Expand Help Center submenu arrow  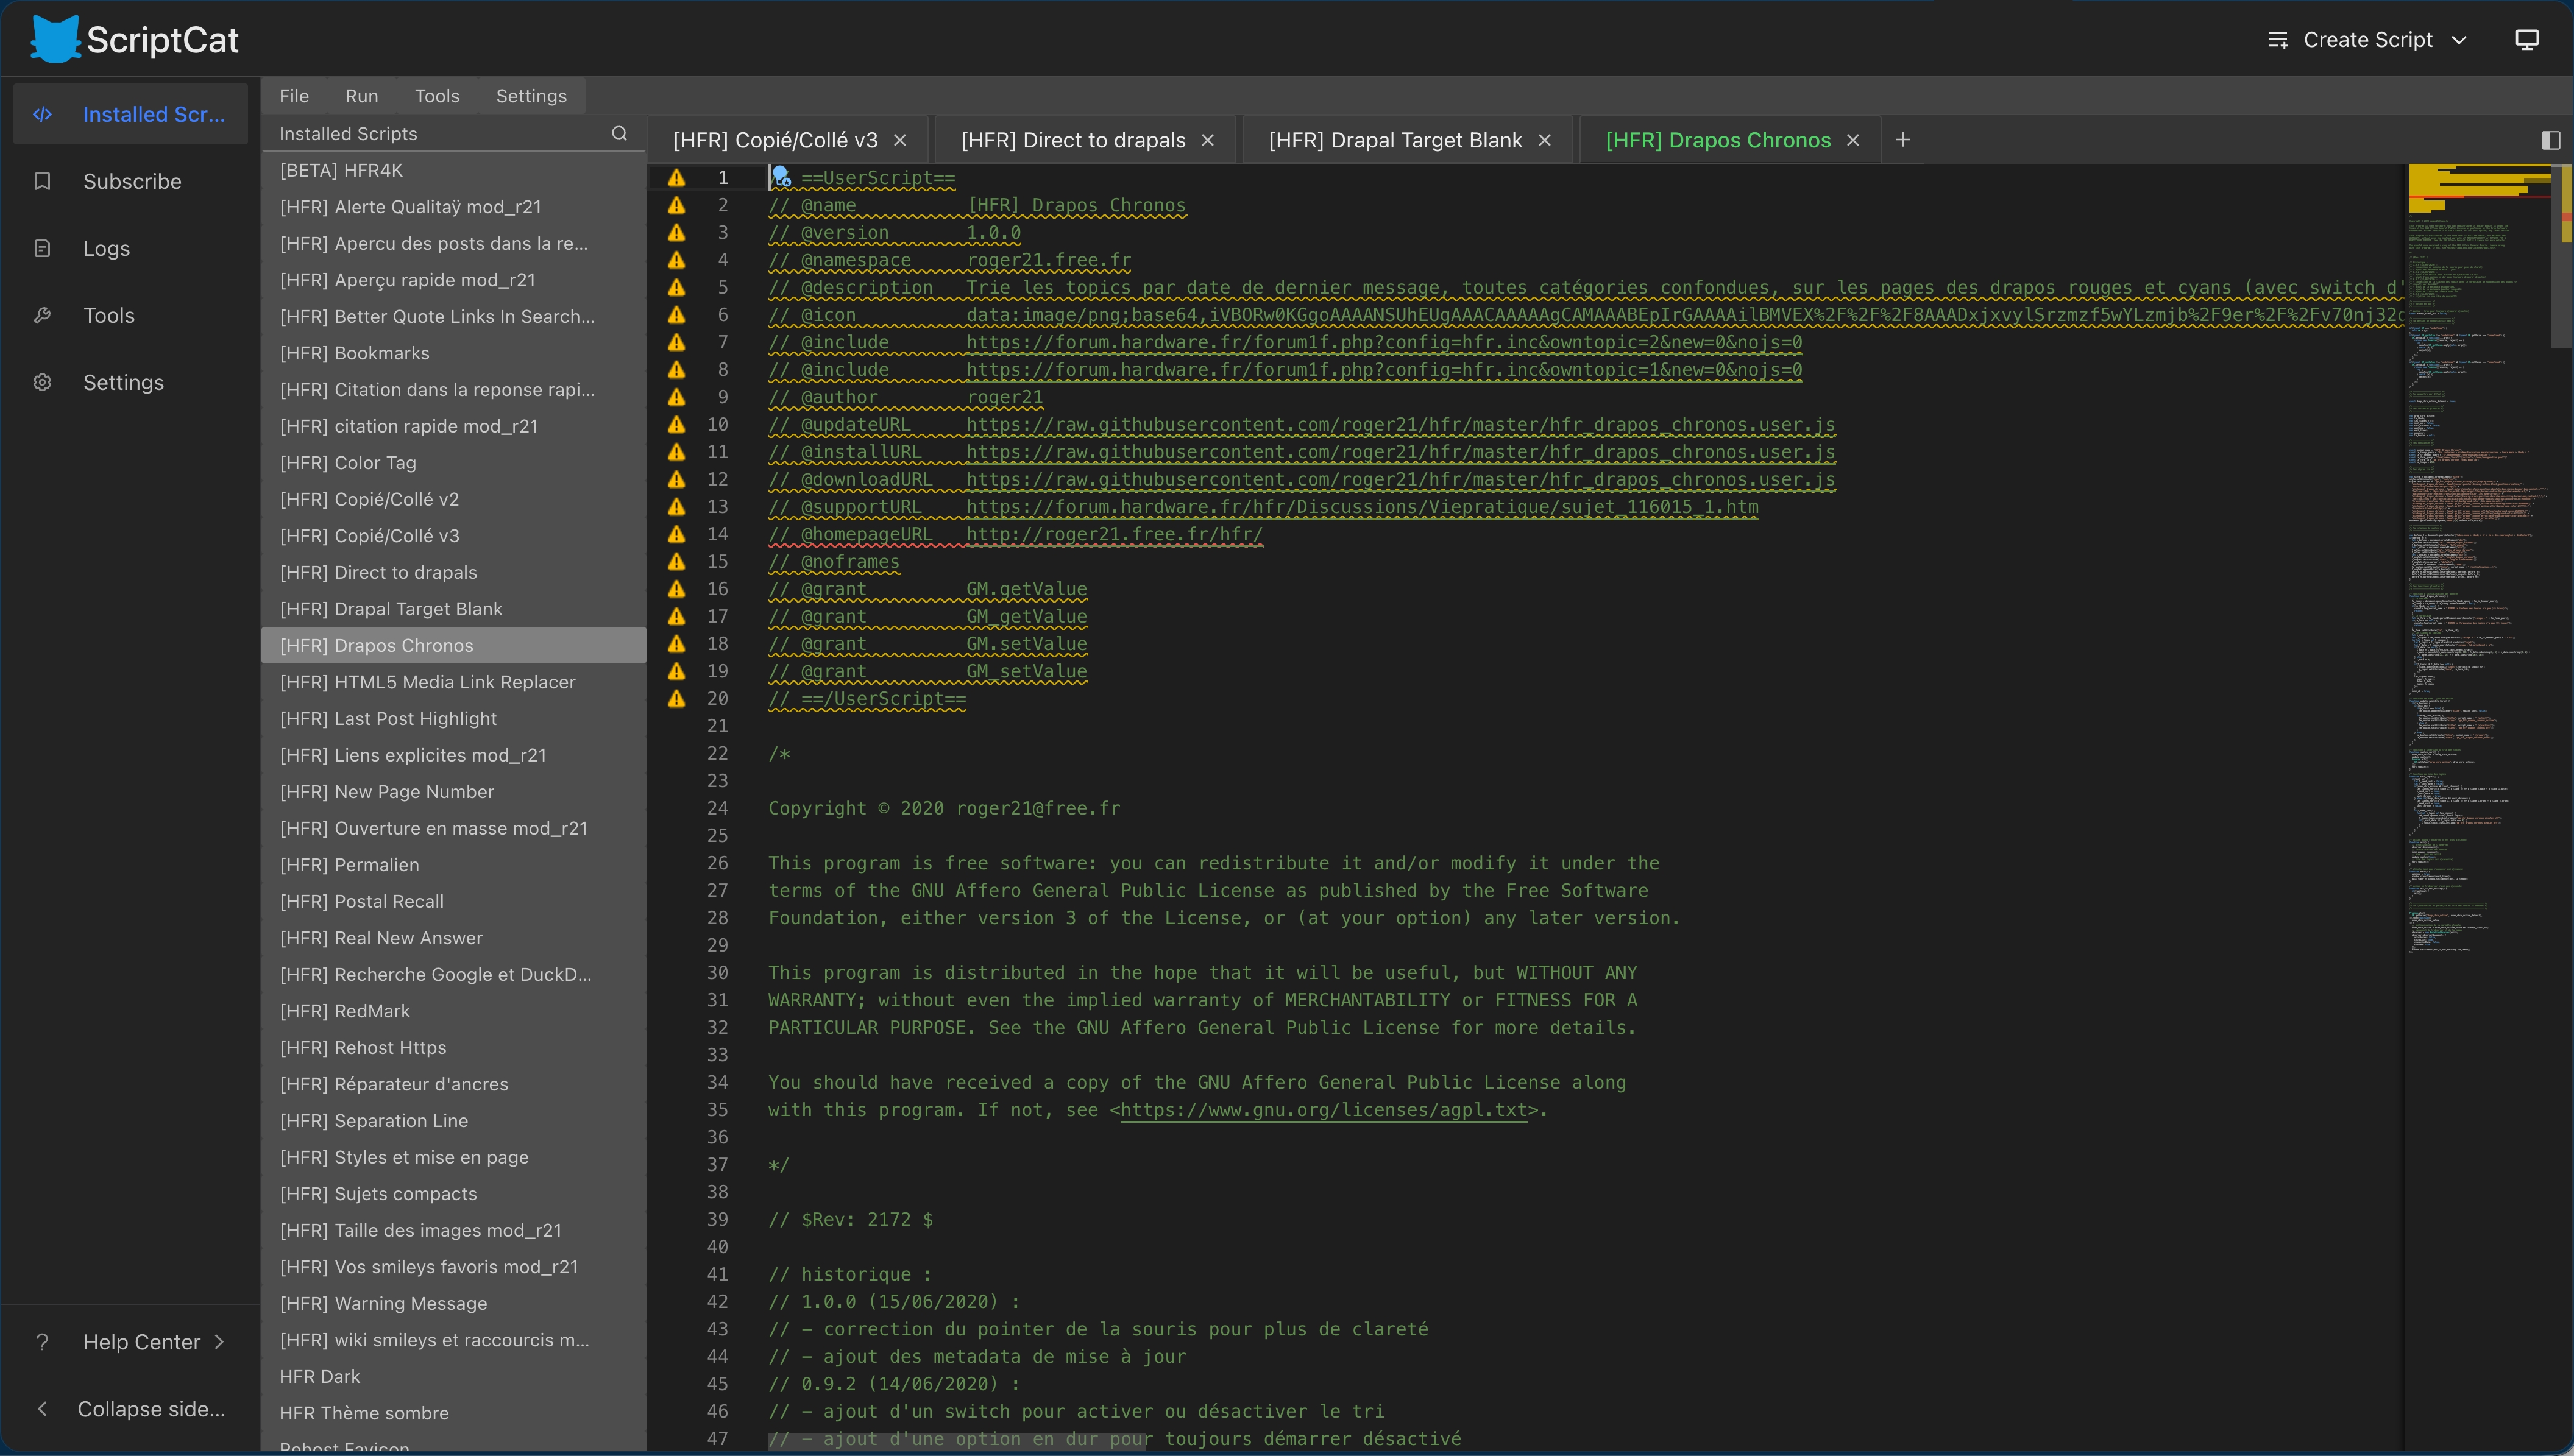[219, 1342]
